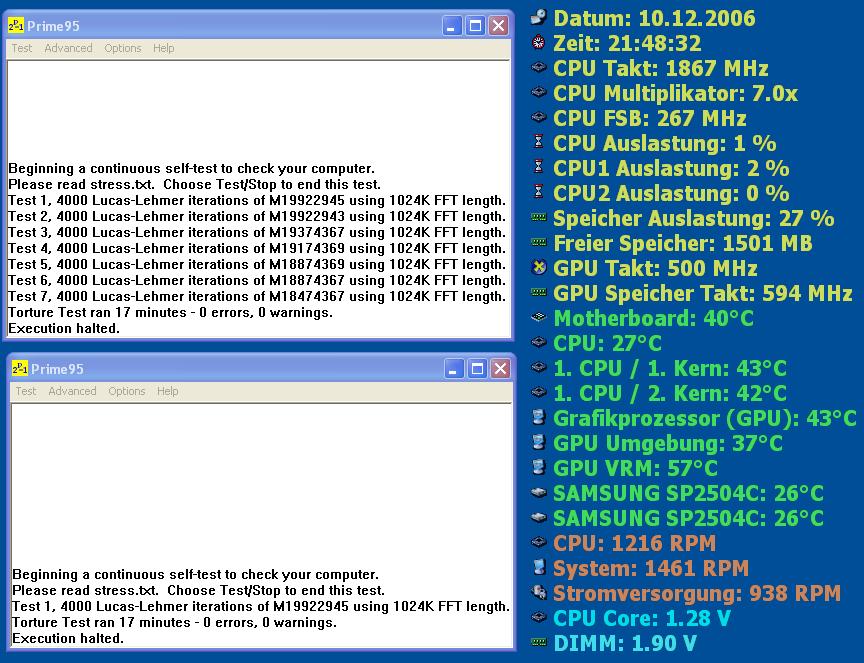
Task: Maximize the upper Prime95 window
Action: point(475,25)
